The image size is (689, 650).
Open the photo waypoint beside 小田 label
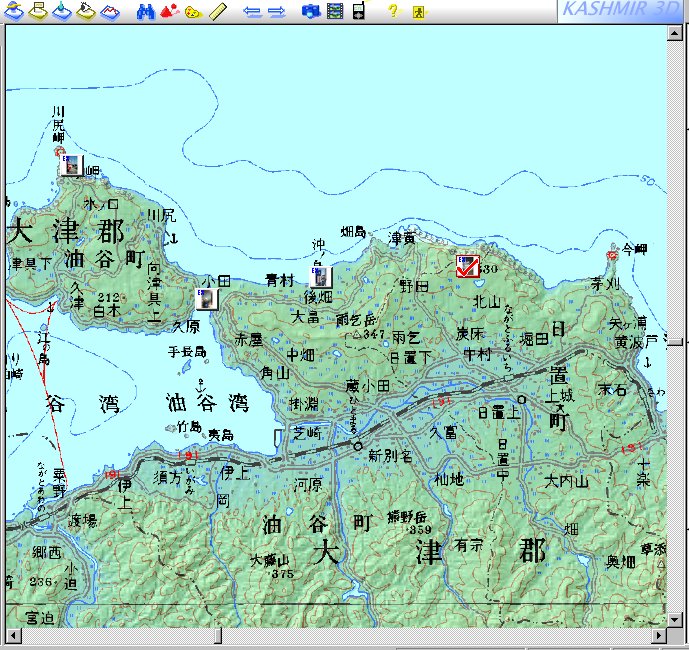point(205,298)
